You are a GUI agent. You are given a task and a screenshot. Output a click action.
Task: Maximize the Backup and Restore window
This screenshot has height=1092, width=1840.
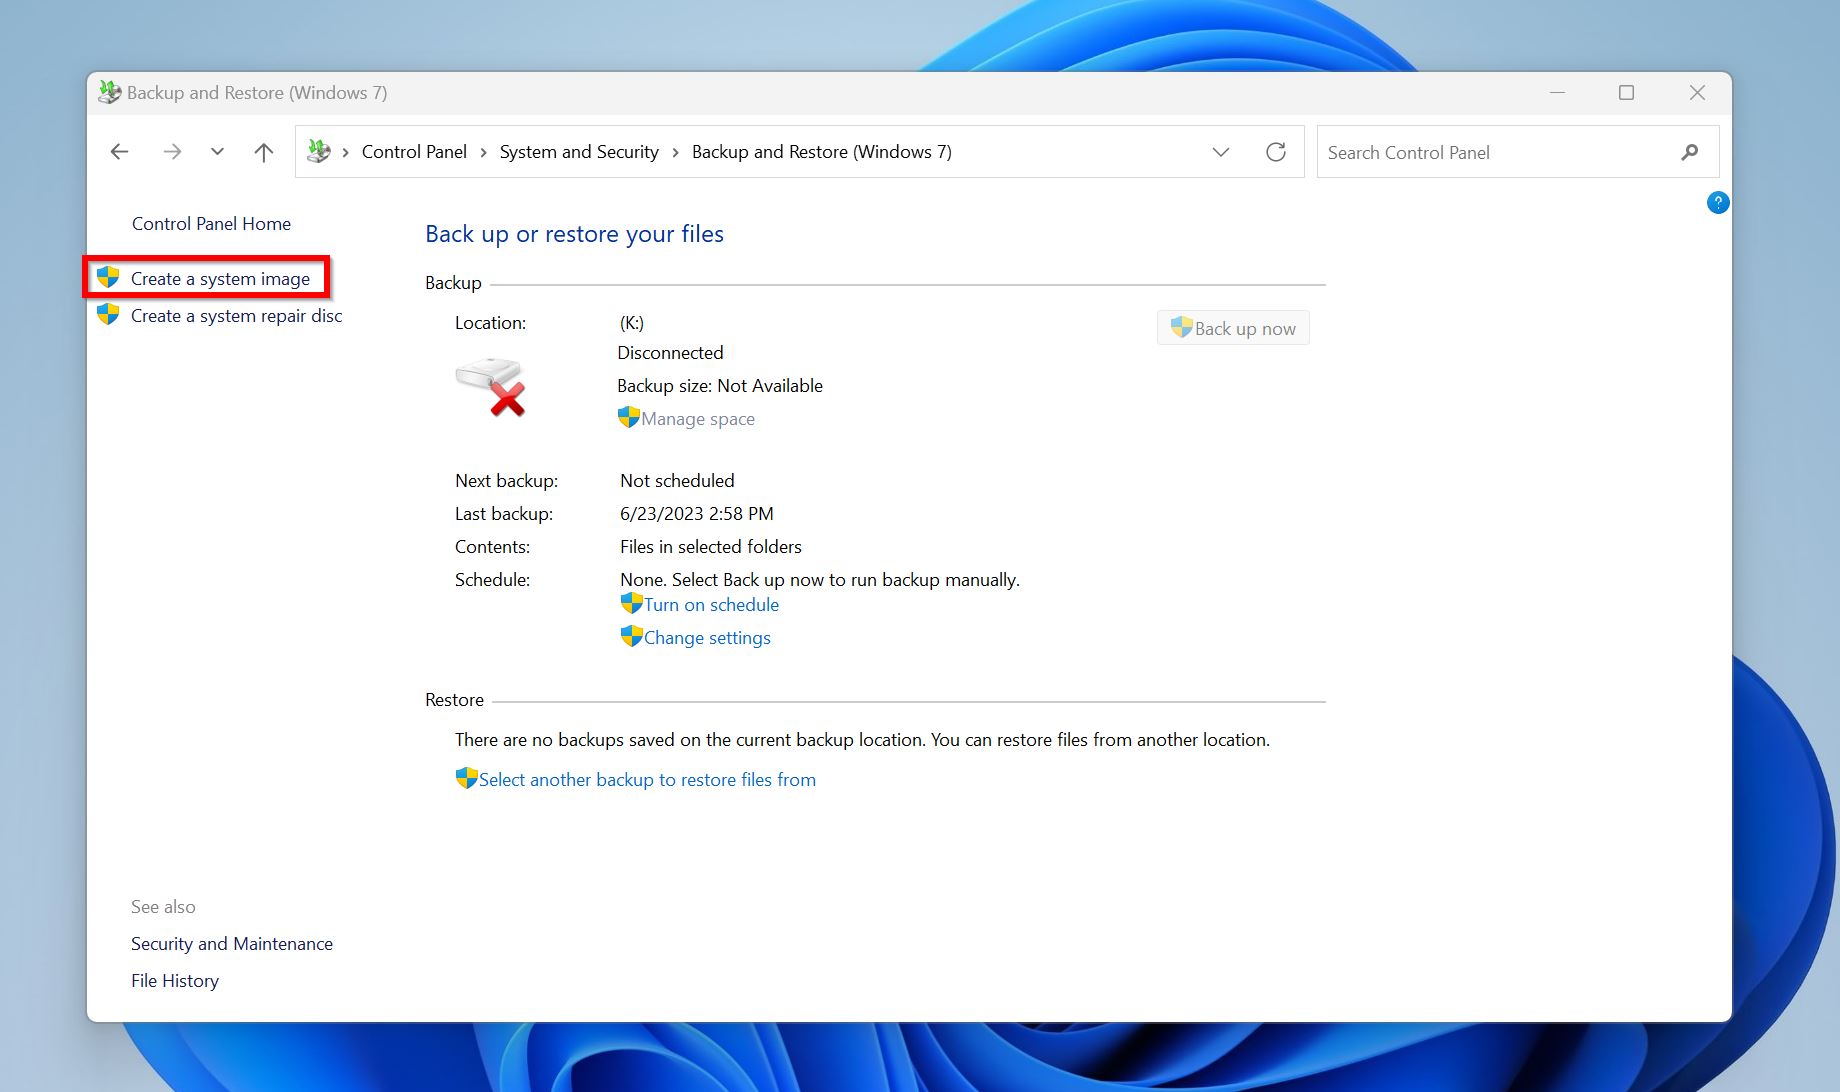pos(1627,92)
